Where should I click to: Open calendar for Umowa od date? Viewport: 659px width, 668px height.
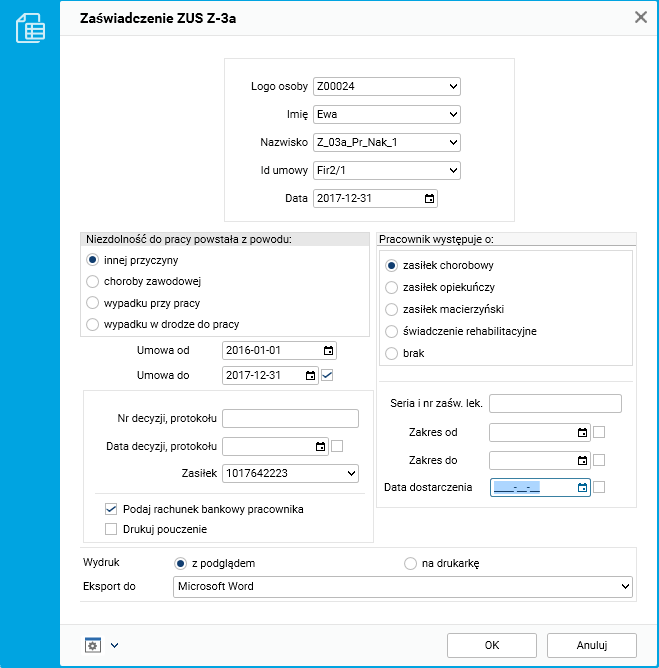click(328, 351)
